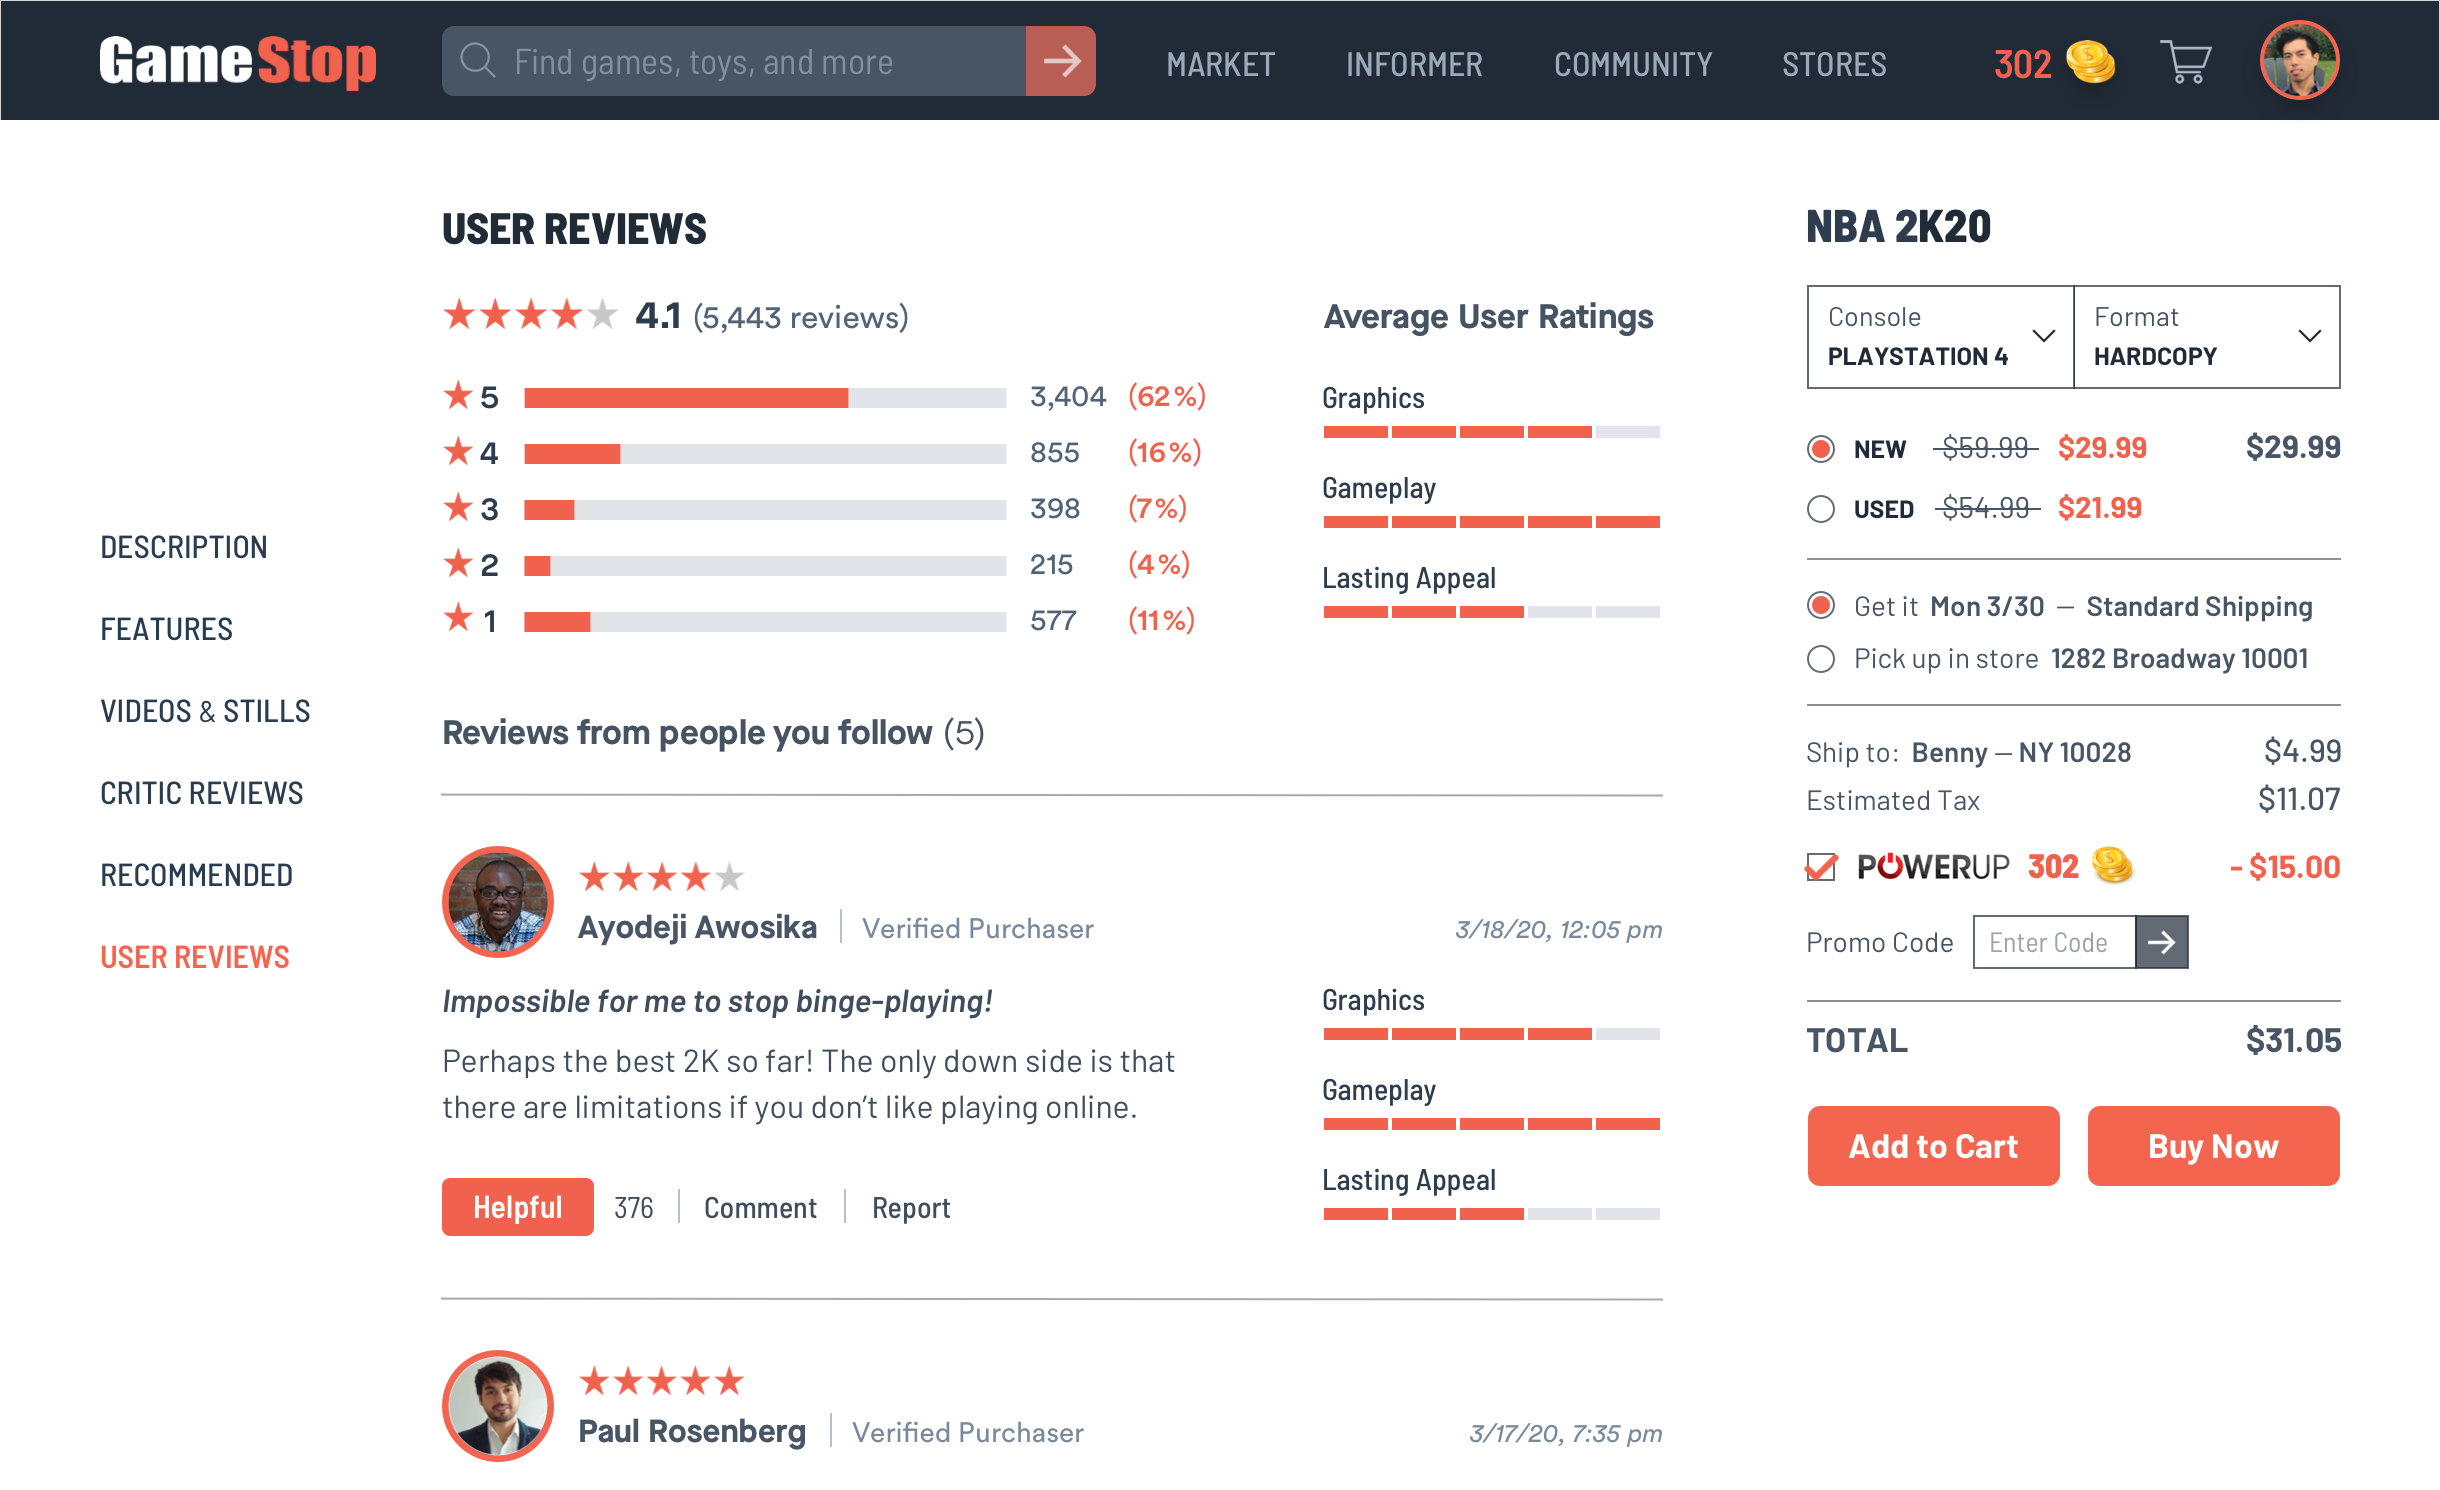The width and height of the screenshot is (2440, 1490).
Task: Open the Format Hardcopy dropdown
Action: pyautogui.click(x=2207, y=337)
